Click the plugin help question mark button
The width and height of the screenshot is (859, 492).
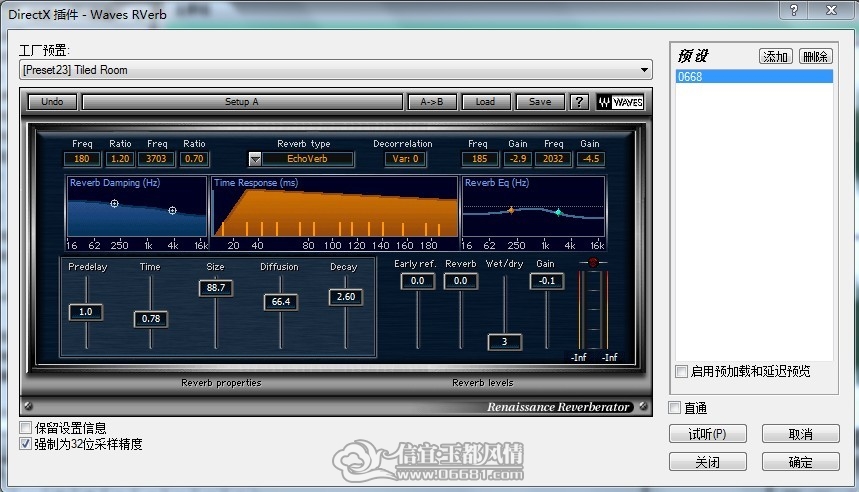pyautogui.click(x=579, y=102)
